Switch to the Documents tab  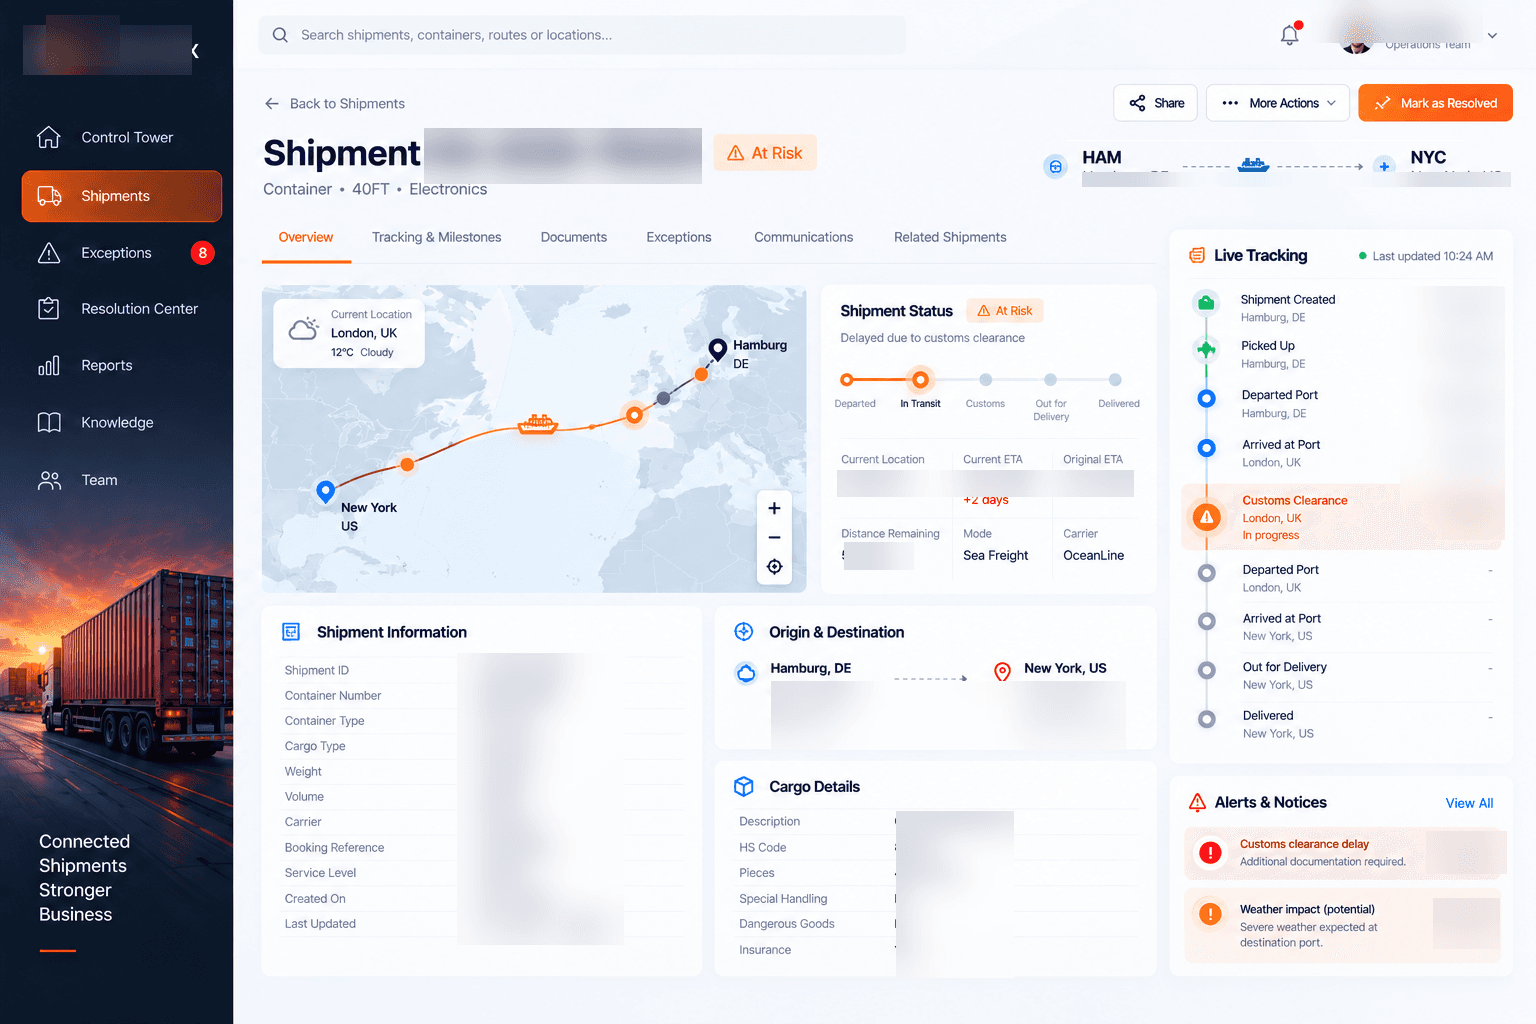[x=574, y=237]
